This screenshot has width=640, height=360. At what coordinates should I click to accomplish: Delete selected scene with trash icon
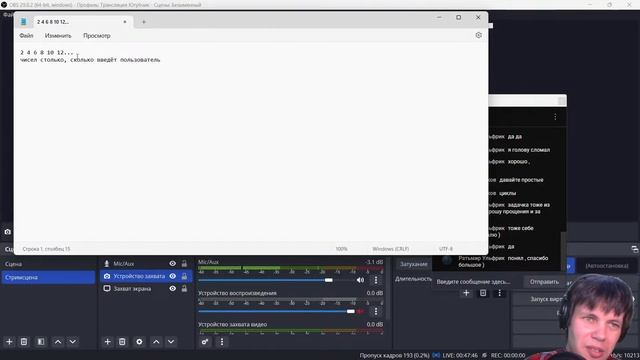coord(24,342)
